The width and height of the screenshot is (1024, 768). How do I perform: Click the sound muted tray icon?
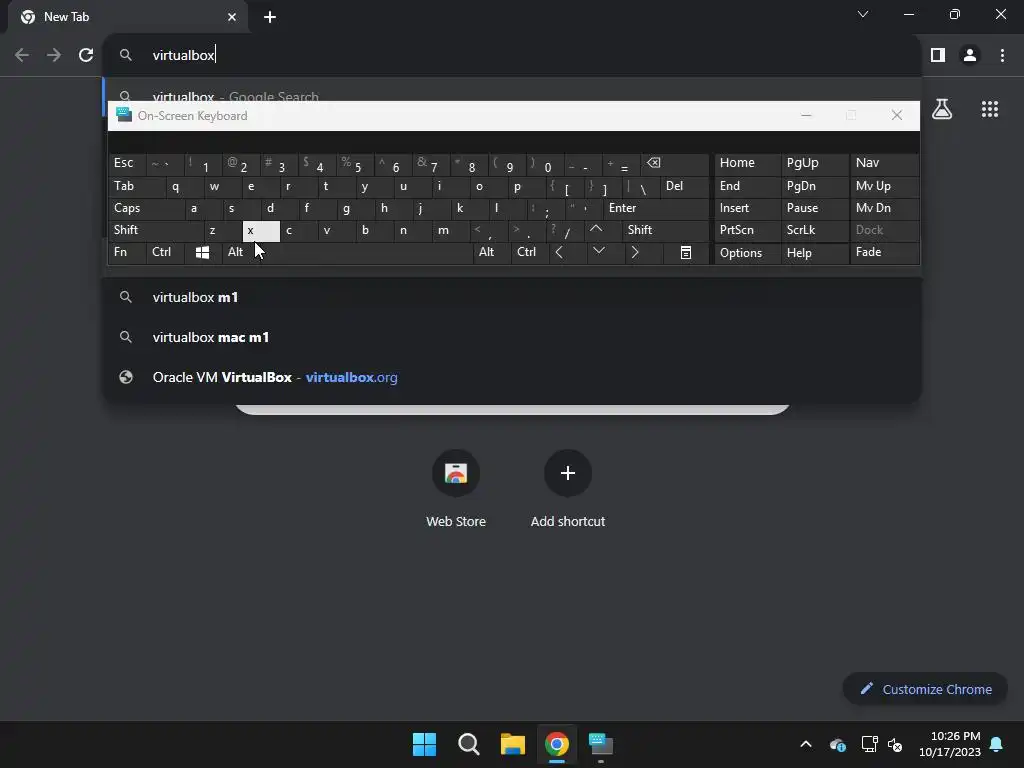pyautogui.click(x=895, y=744)
